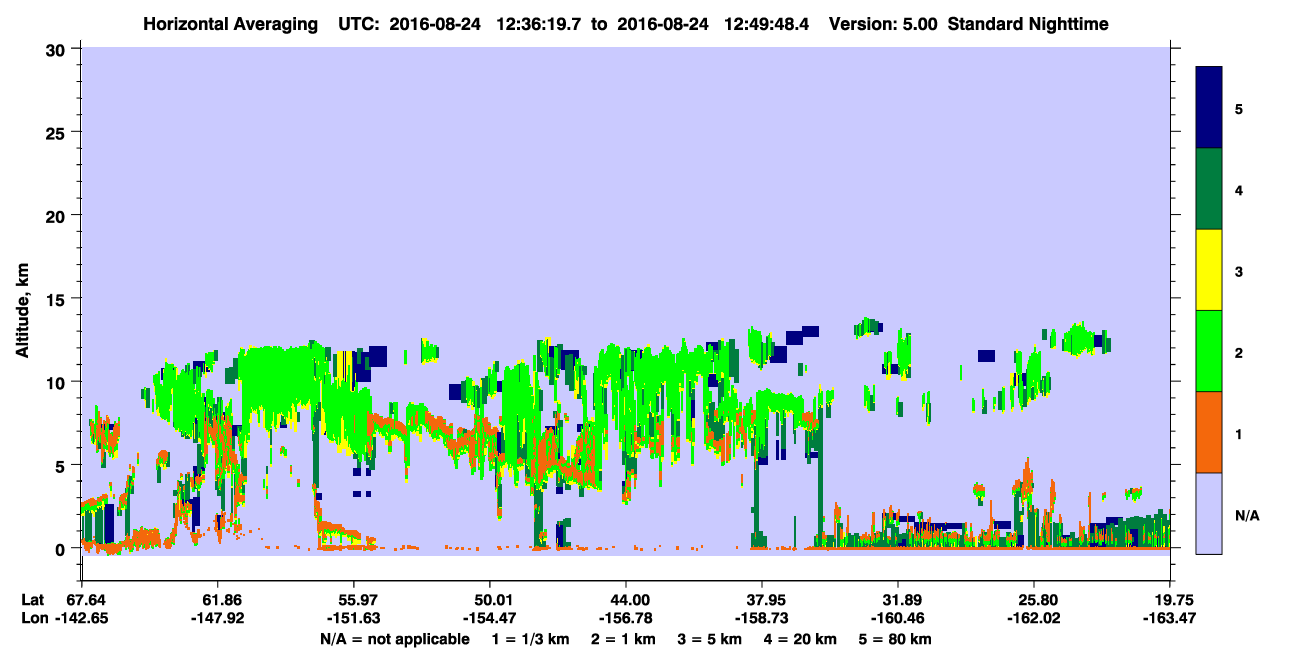Click the dark blue colorbar segment labeled 5

click(x=1209, y=108)
